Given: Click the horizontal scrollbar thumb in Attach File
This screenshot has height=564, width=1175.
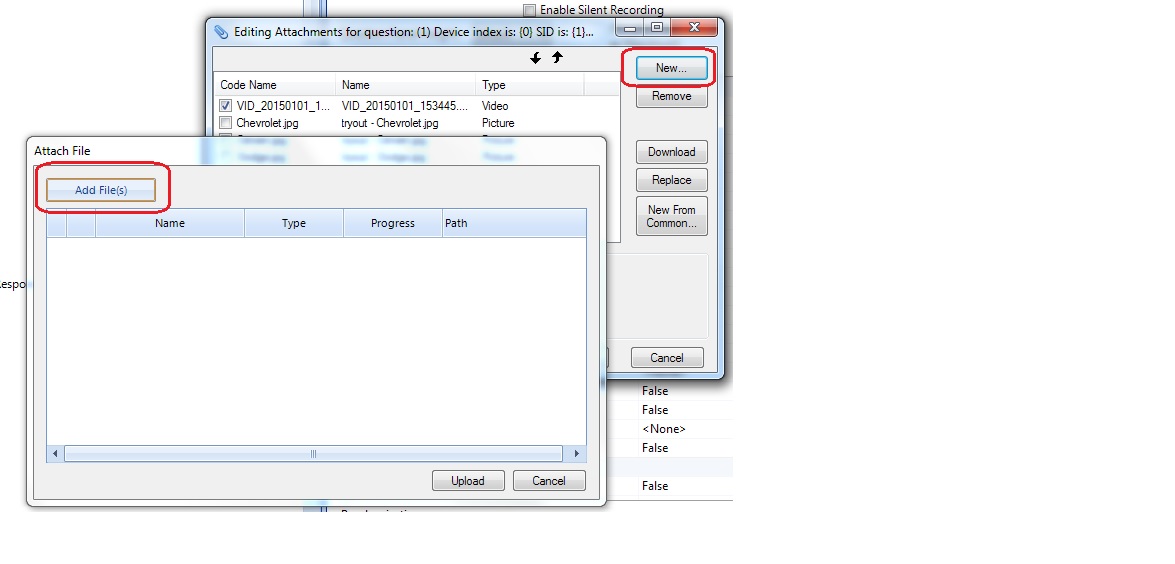Looking at the screenshot, I should (x=313, y=454).
